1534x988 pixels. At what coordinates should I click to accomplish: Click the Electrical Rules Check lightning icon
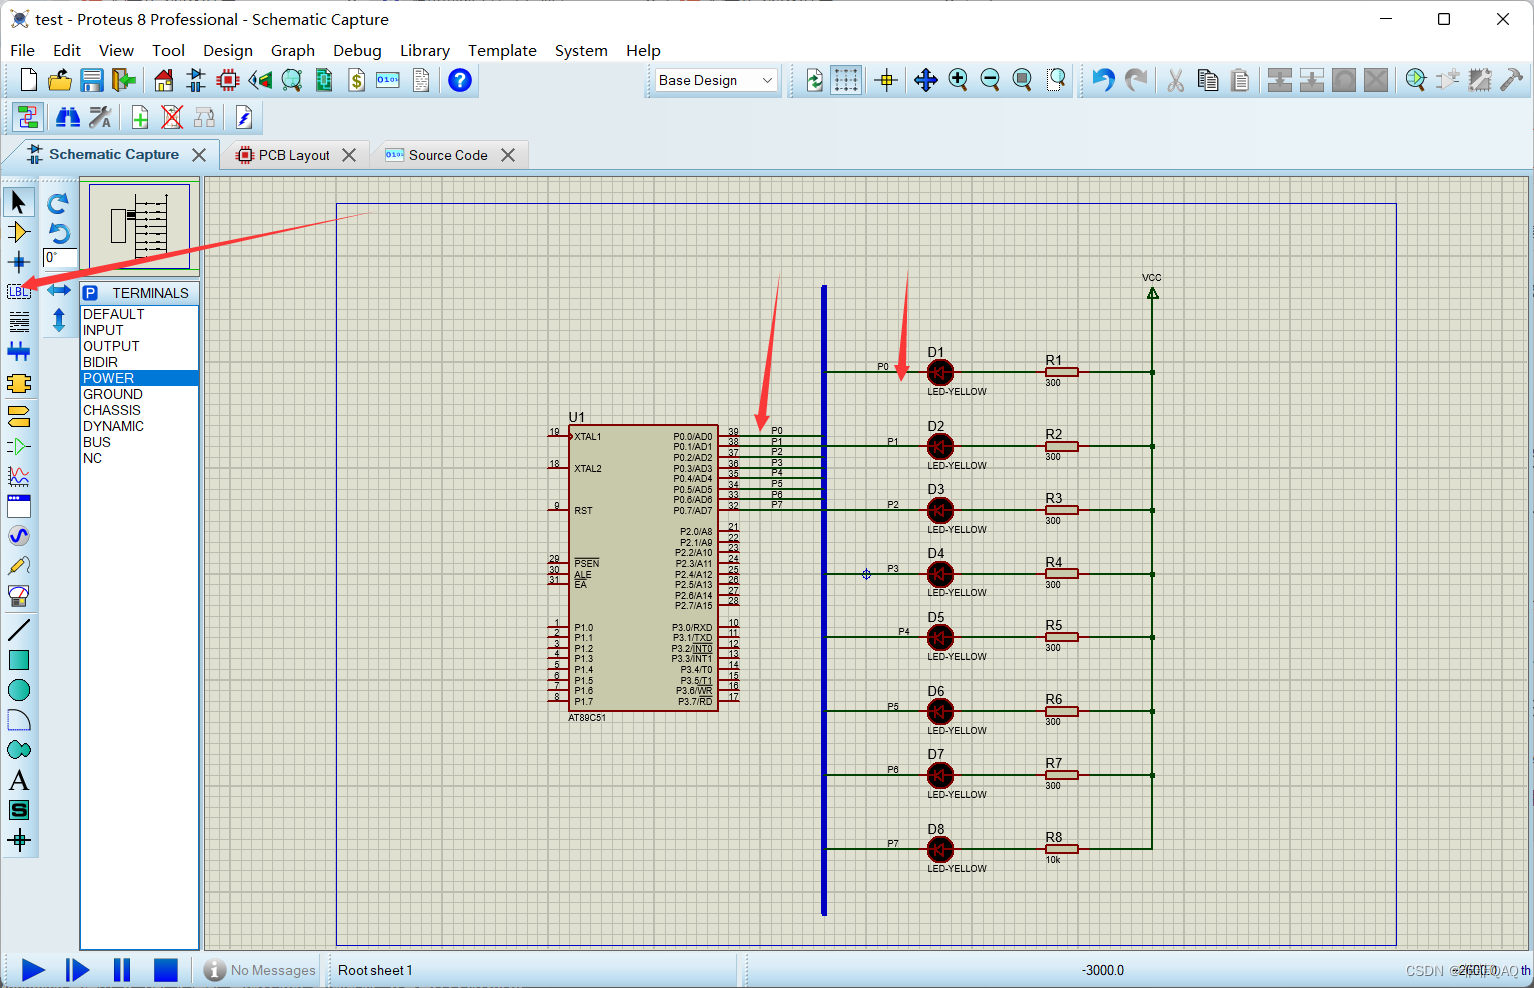tap(243, 118)
